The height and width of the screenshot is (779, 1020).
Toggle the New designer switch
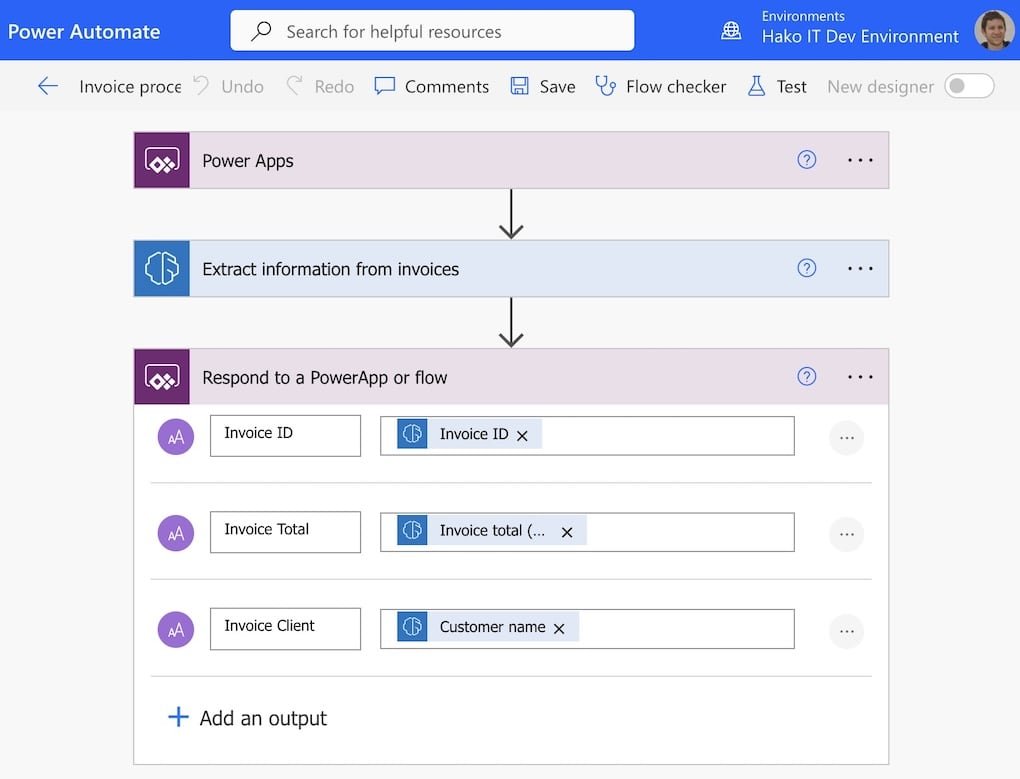969,86
